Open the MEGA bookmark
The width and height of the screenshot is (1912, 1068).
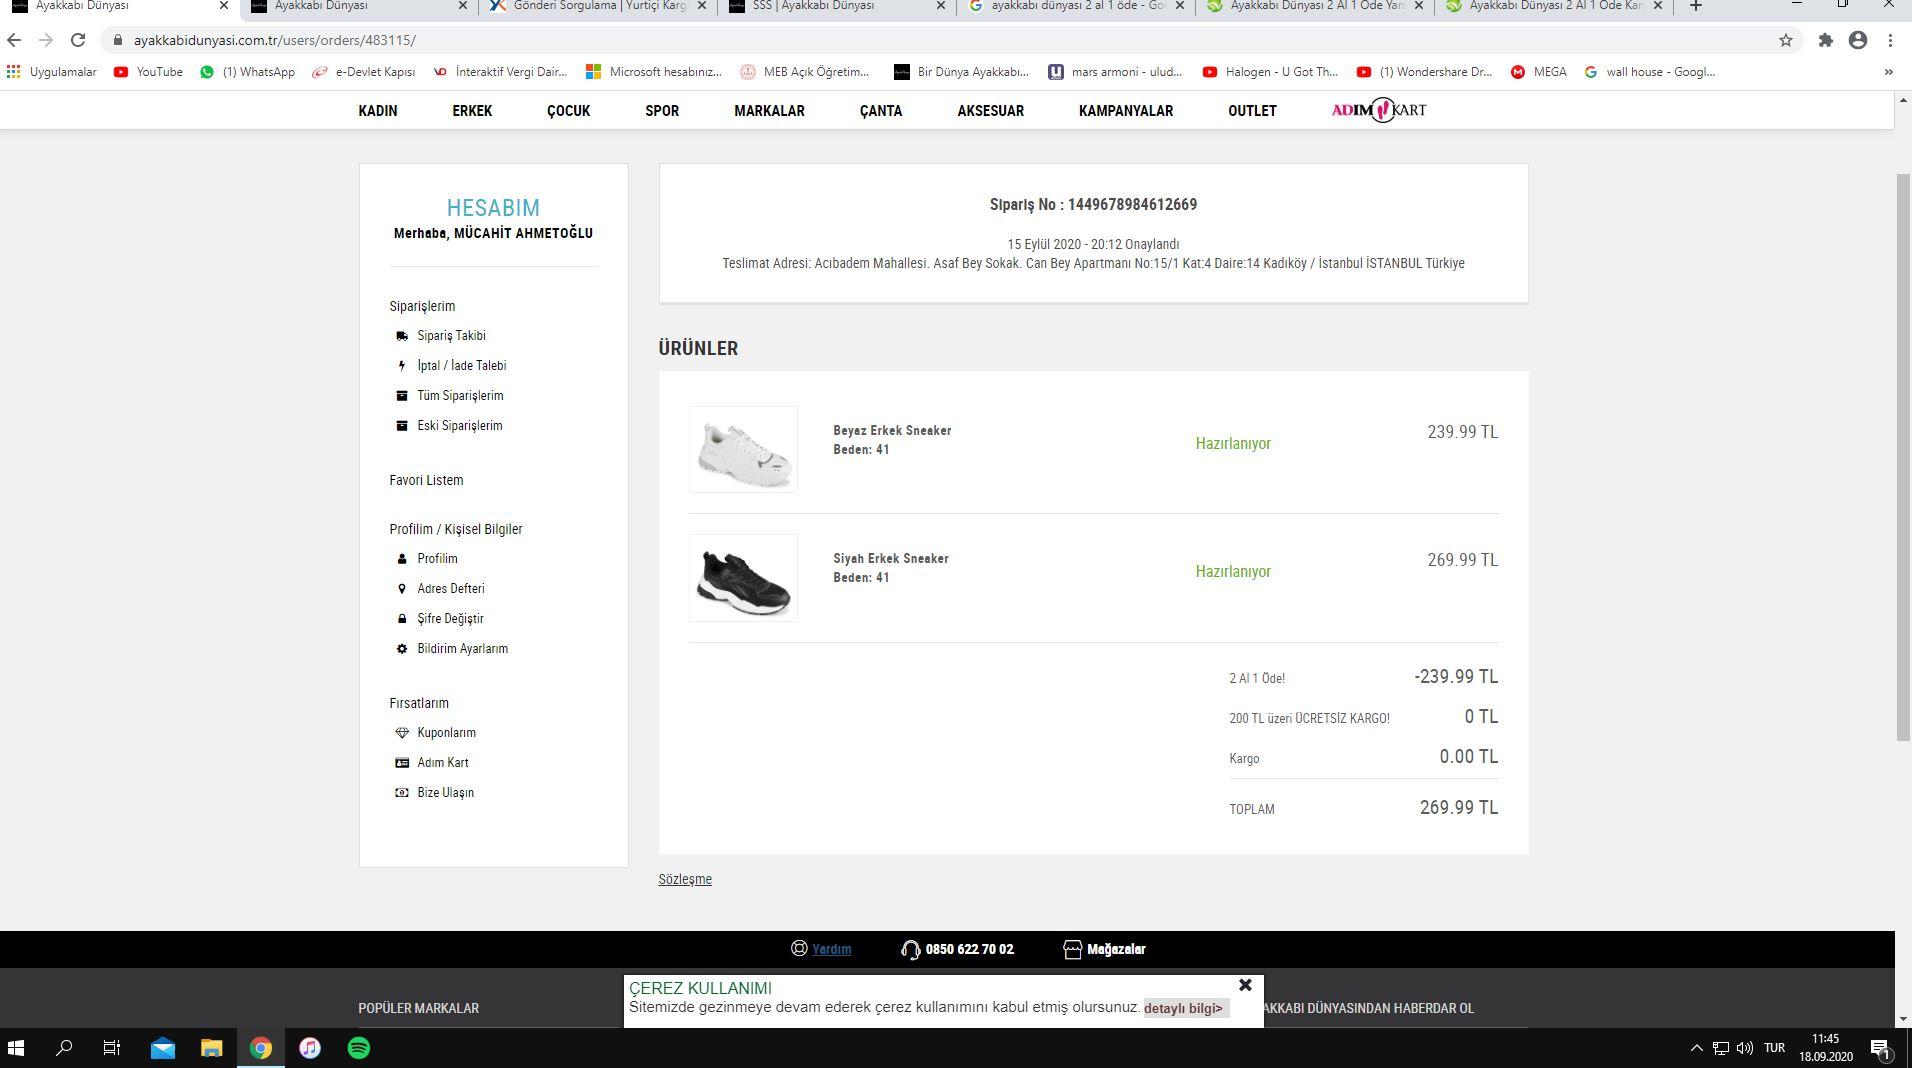(1538, 72)
